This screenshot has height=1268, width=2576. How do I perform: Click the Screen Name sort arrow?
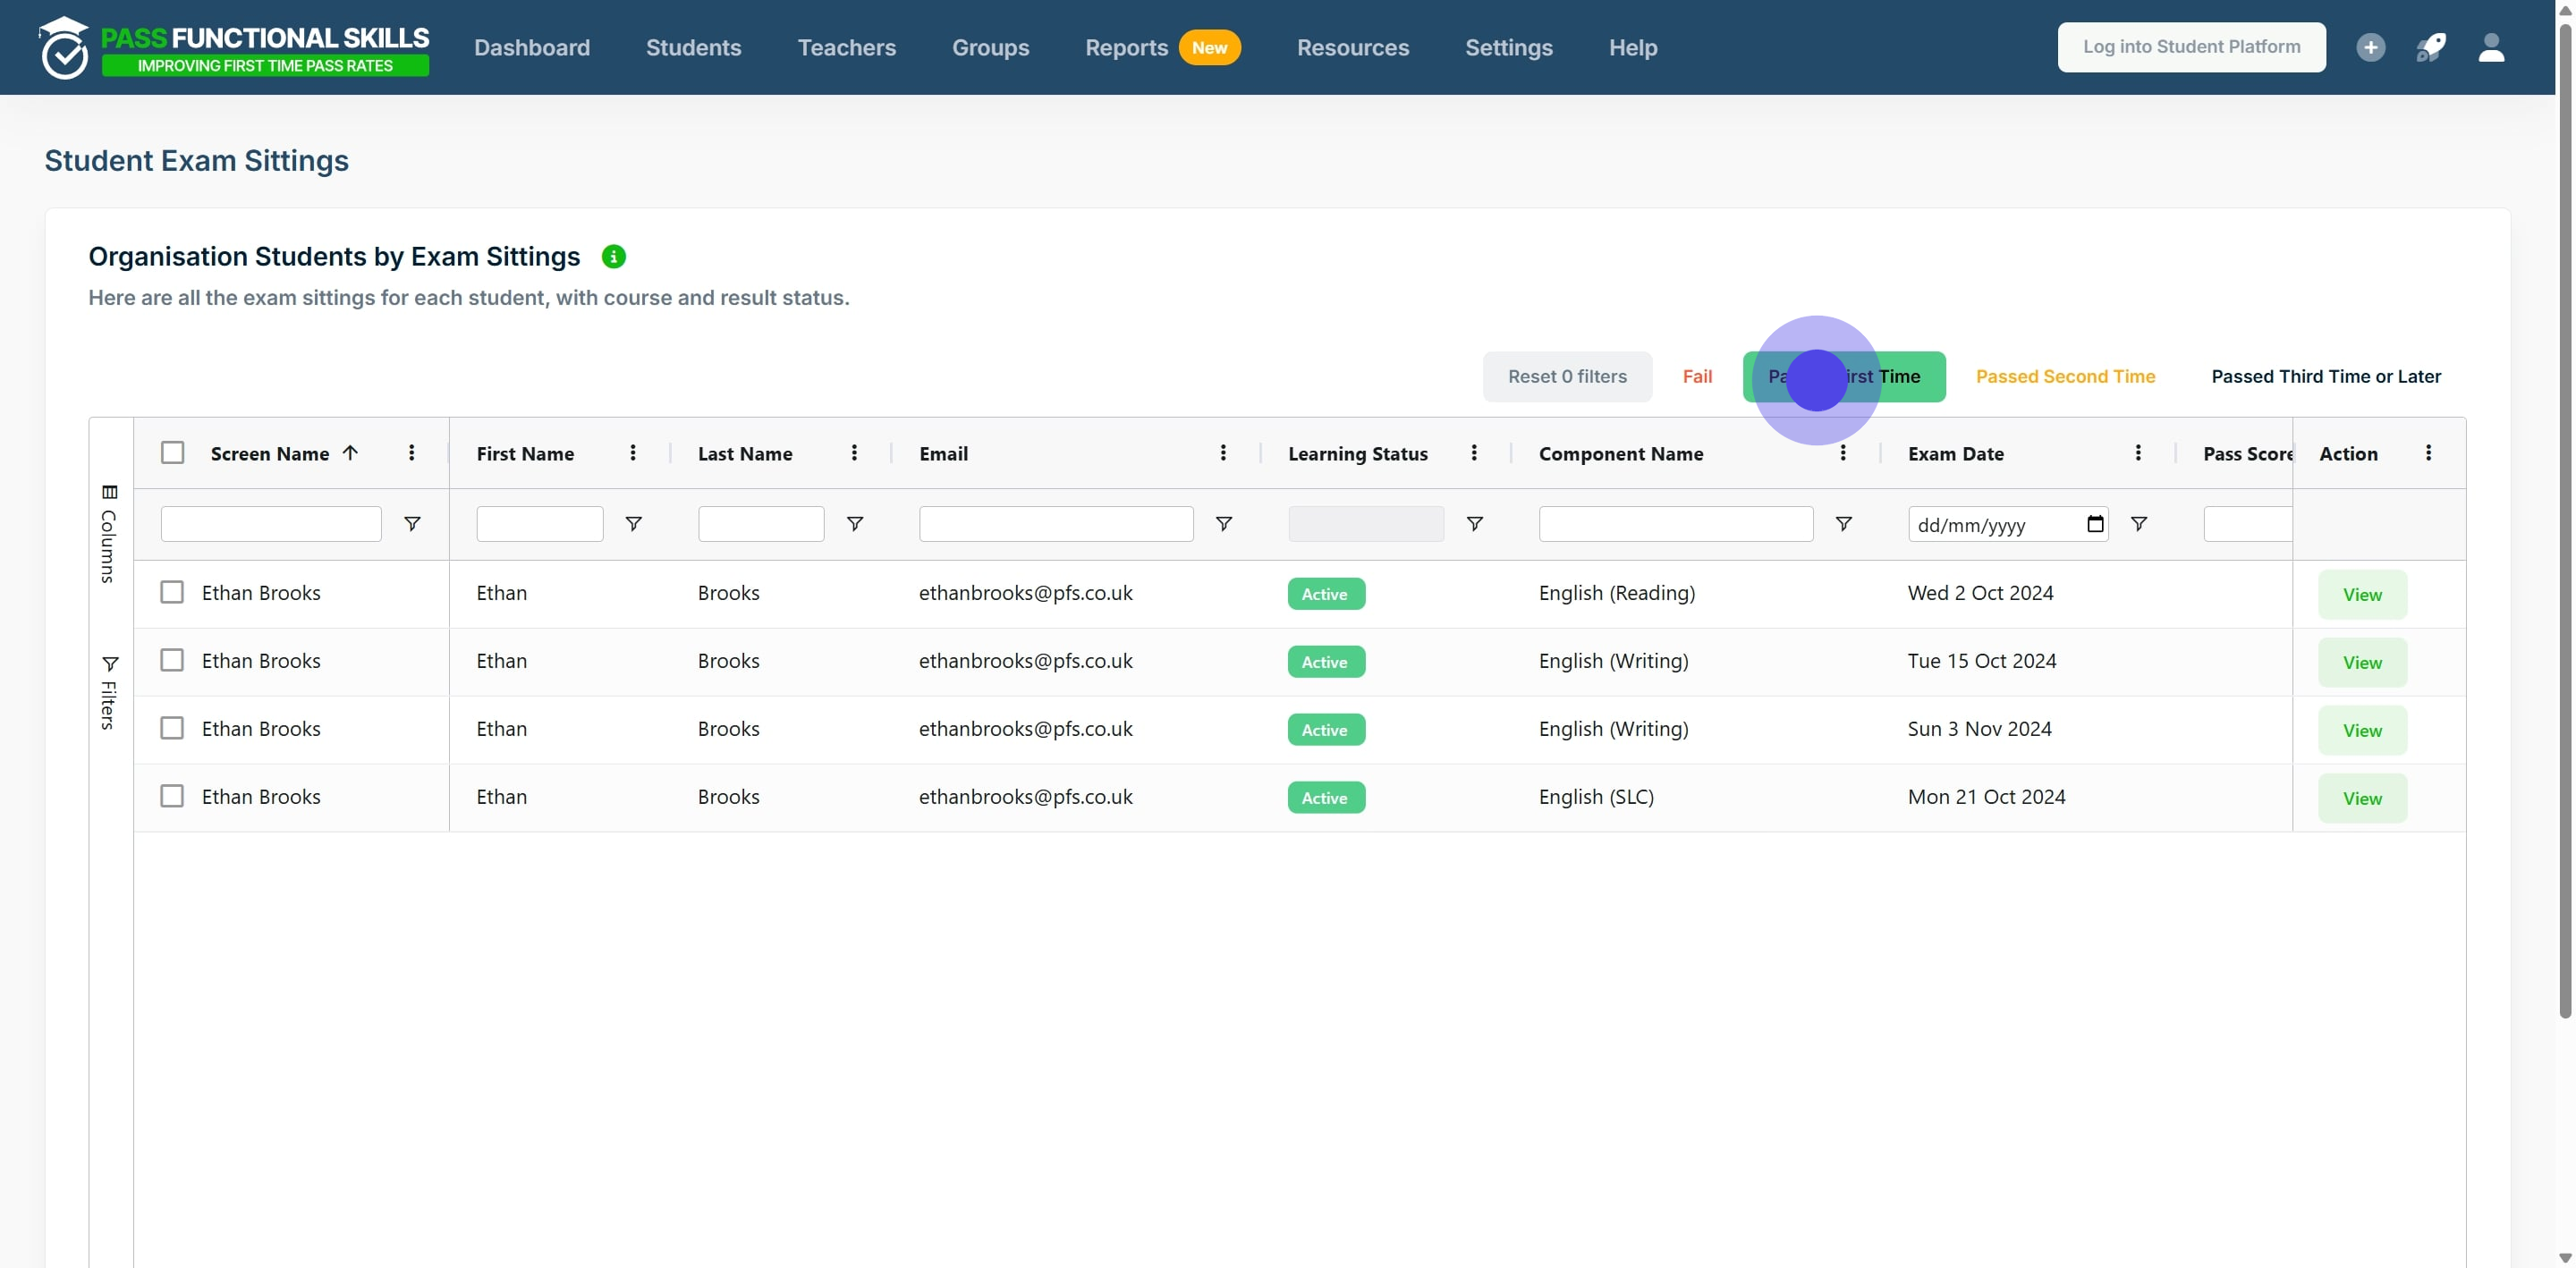tap(350, 453)
